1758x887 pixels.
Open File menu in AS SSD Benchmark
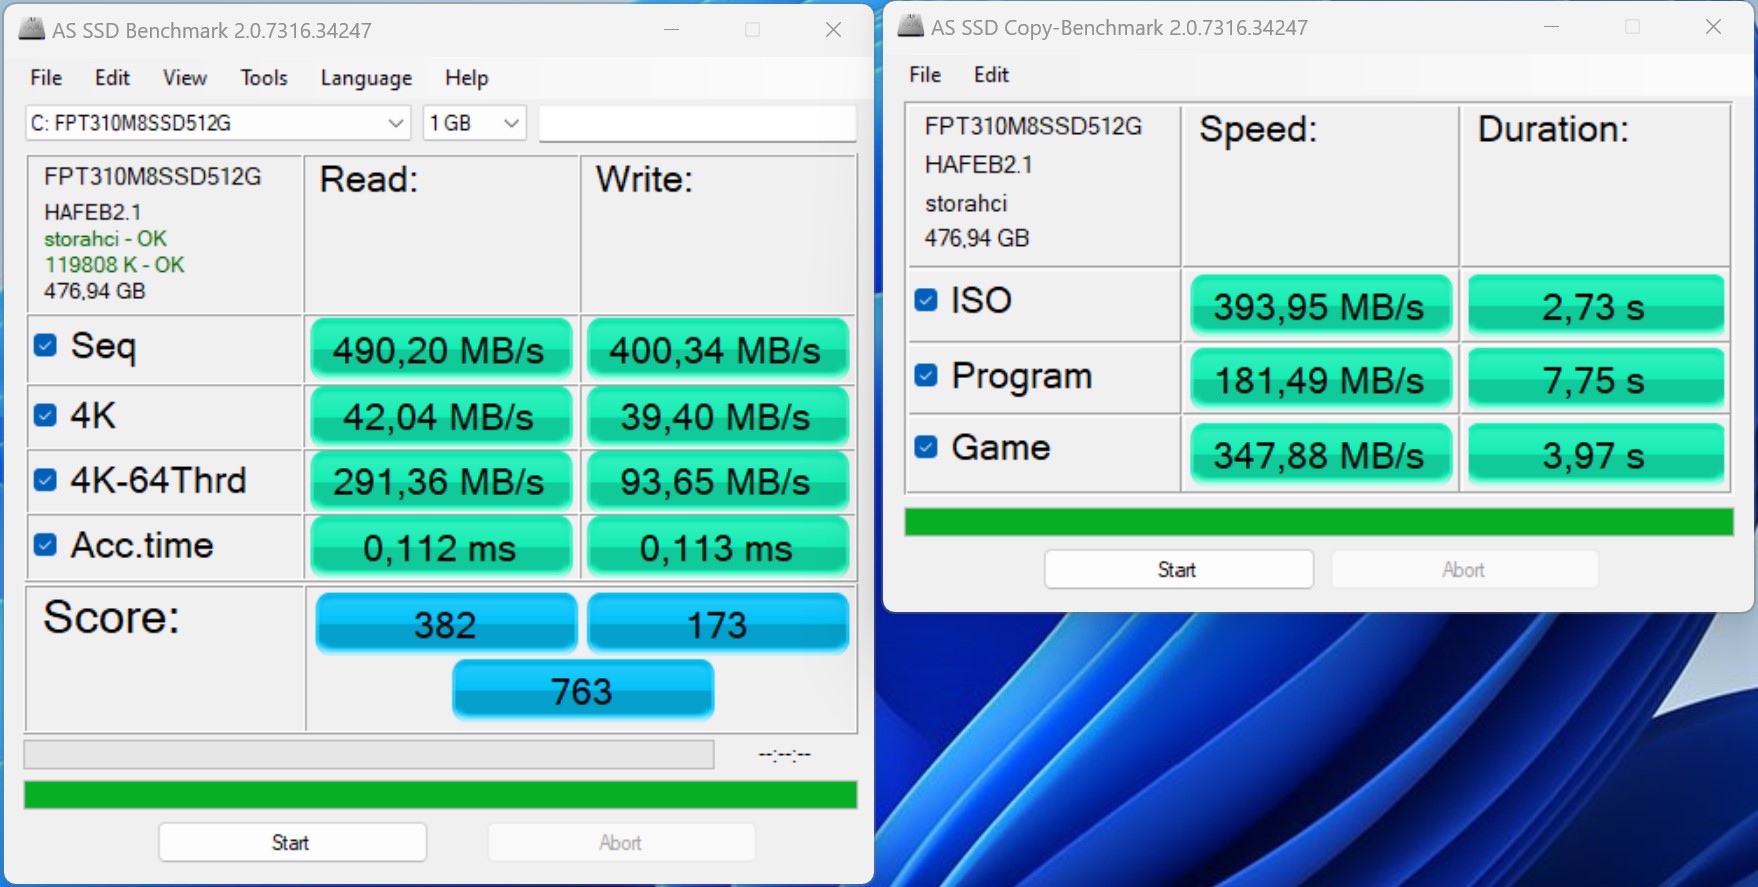point(46,78)
